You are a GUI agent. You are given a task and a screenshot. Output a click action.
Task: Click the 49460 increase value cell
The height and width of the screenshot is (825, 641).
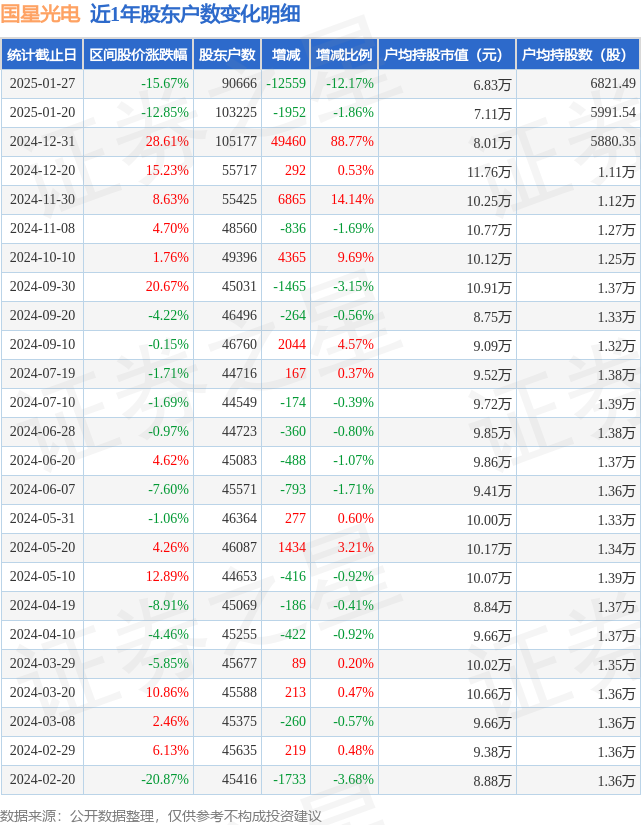pyautogui.click(x=288, y=142)
